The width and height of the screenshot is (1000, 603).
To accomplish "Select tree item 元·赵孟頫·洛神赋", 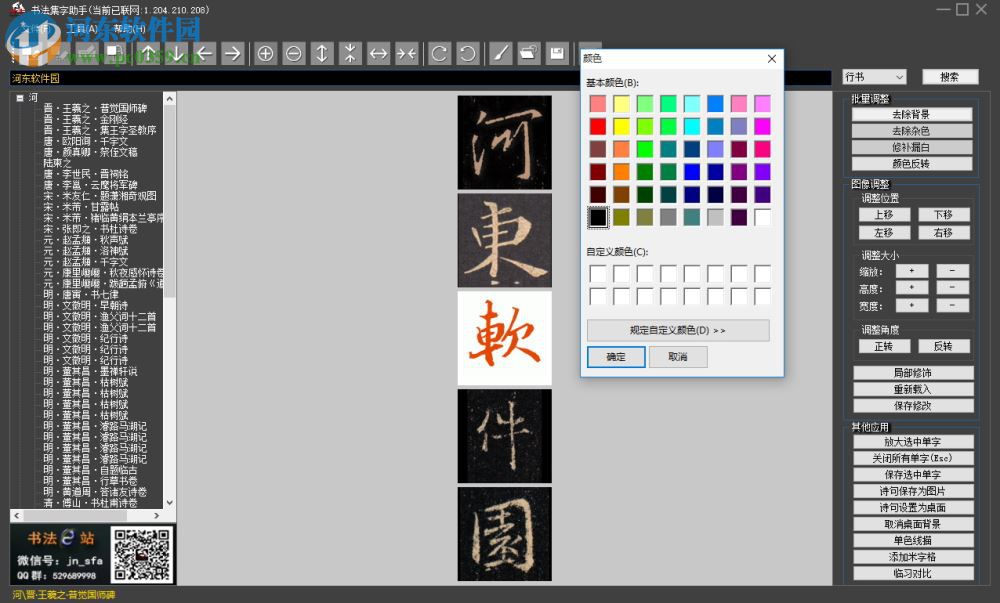I will 85,251.
